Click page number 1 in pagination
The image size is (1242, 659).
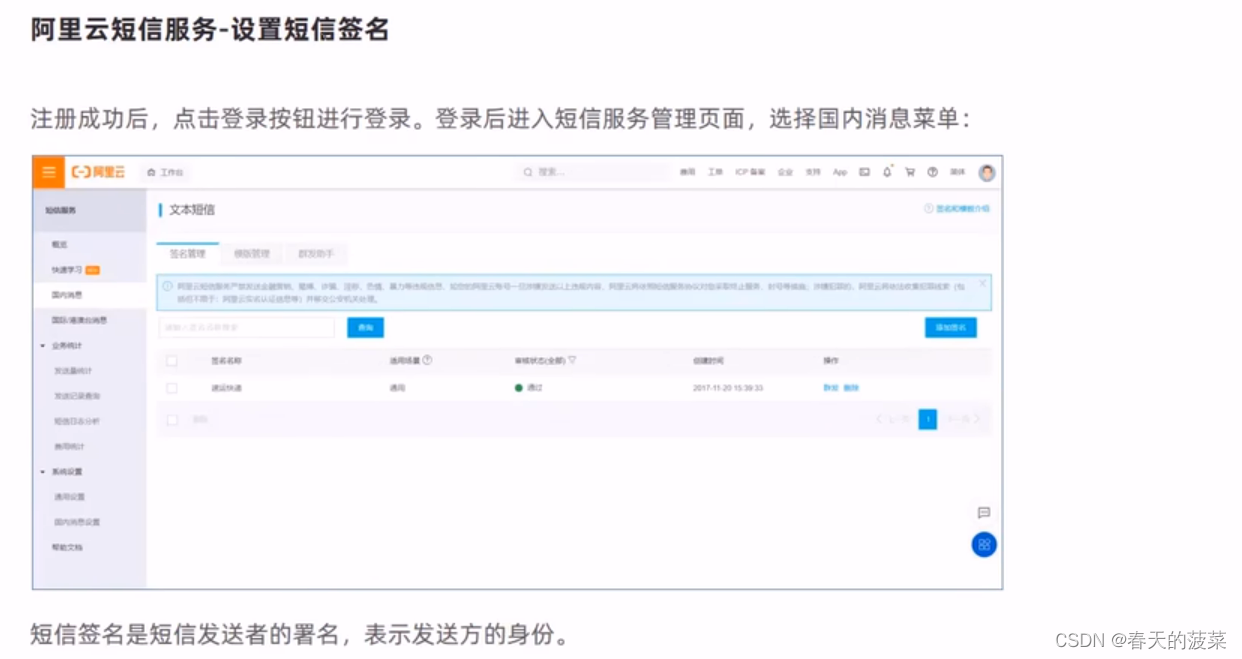click(928, 419)
